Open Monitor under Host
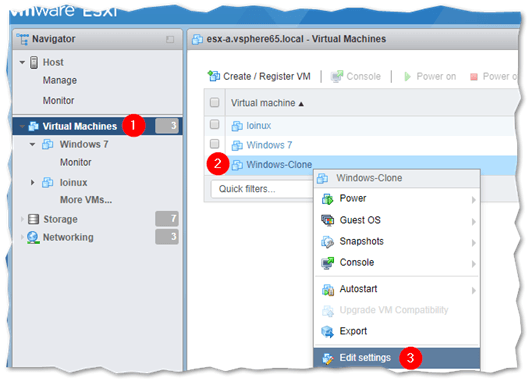The width and height of the screenshot is (529, 382). pyautogui.click(x=58, y=101)
